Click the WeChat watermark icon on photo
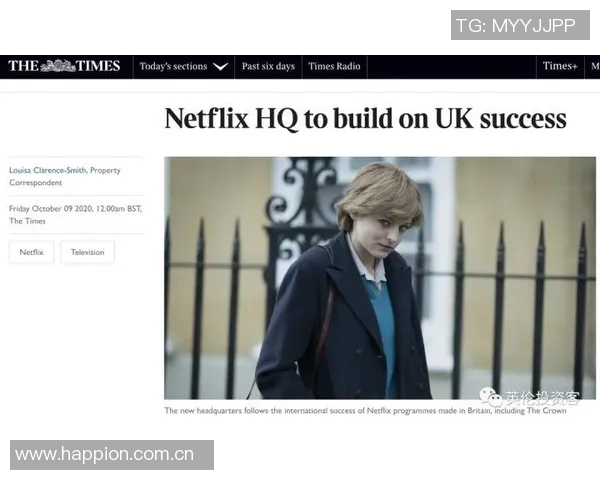This screenshot has height=480, width=600. coord(491,397)
